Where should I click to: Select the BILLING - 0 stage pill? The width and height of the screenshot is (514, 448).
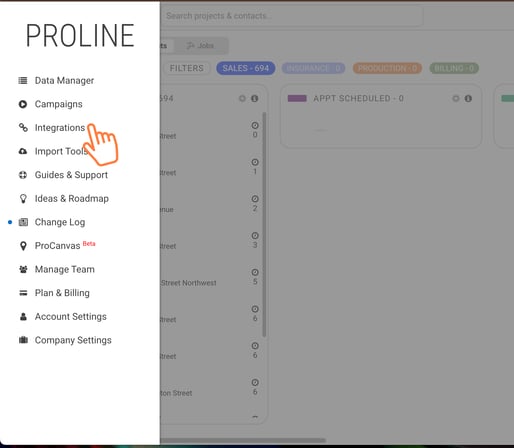(x=454, y=68)
